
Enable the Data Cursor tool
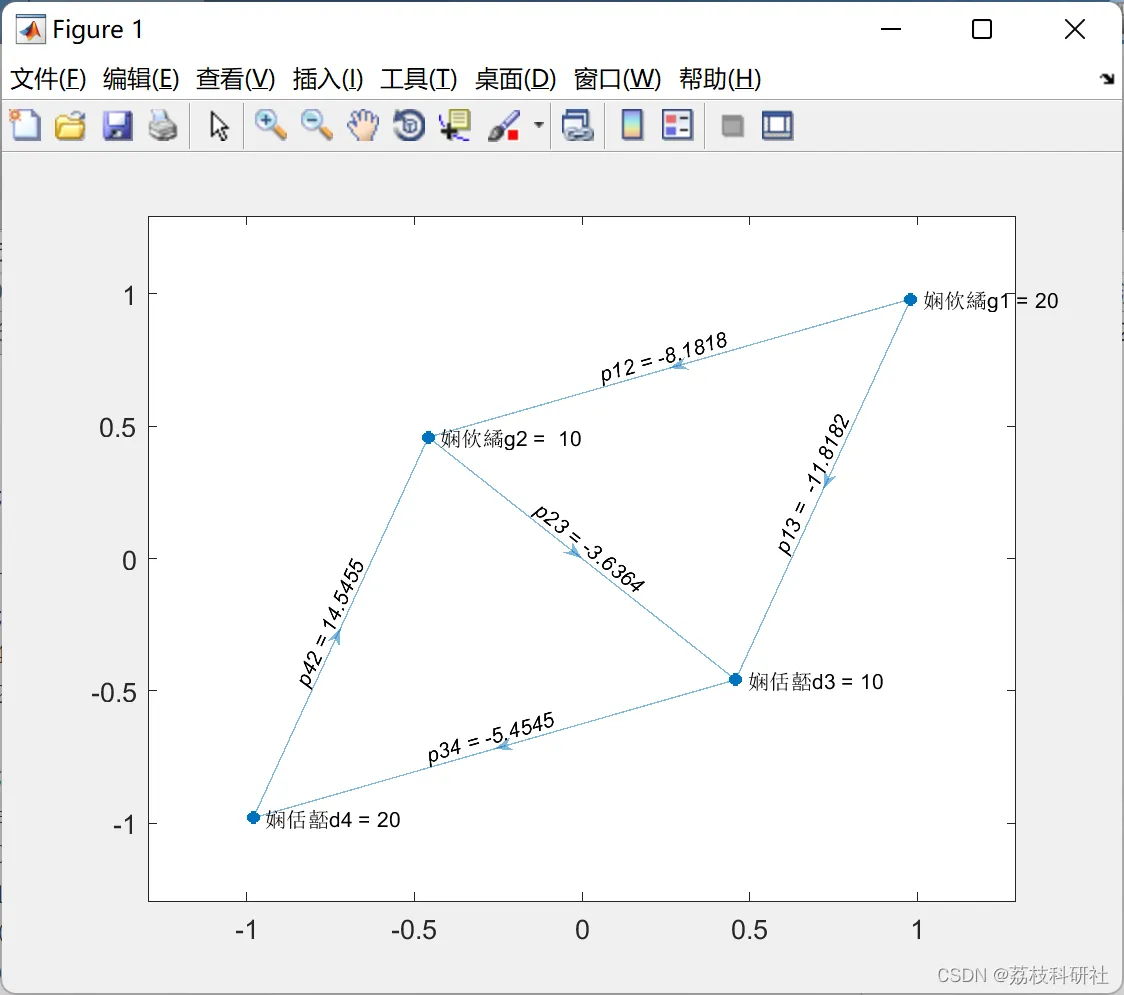[454, 125]
